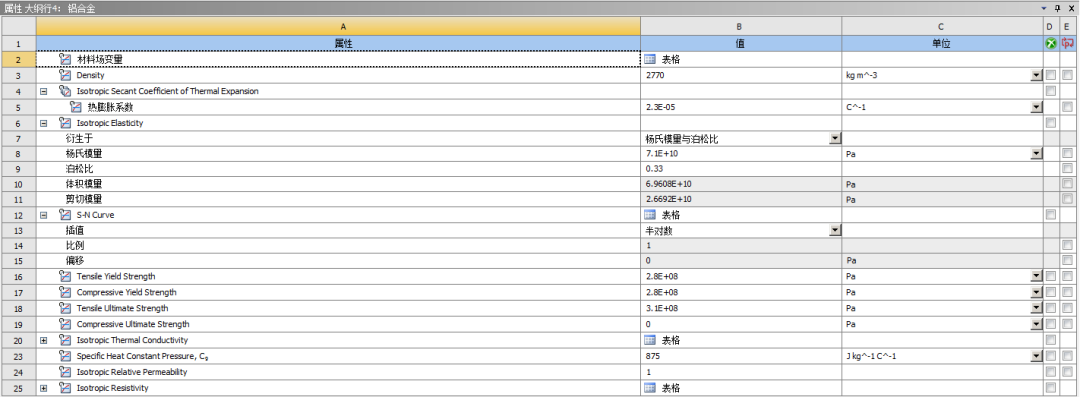Click the pin icon in the panel title bar
Viewport: 1080px width, 397px height.
[1058, 8]
